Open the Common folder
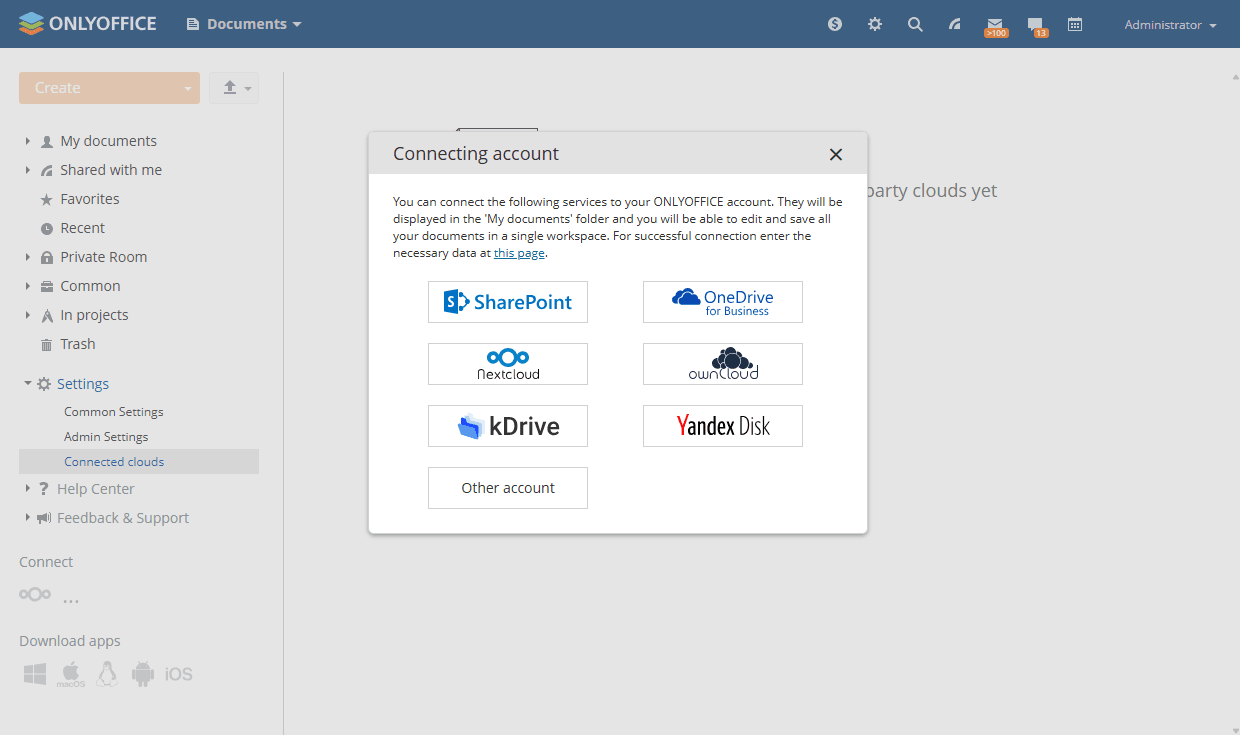This screenshot has height=735, width=1240. [90, 286]
